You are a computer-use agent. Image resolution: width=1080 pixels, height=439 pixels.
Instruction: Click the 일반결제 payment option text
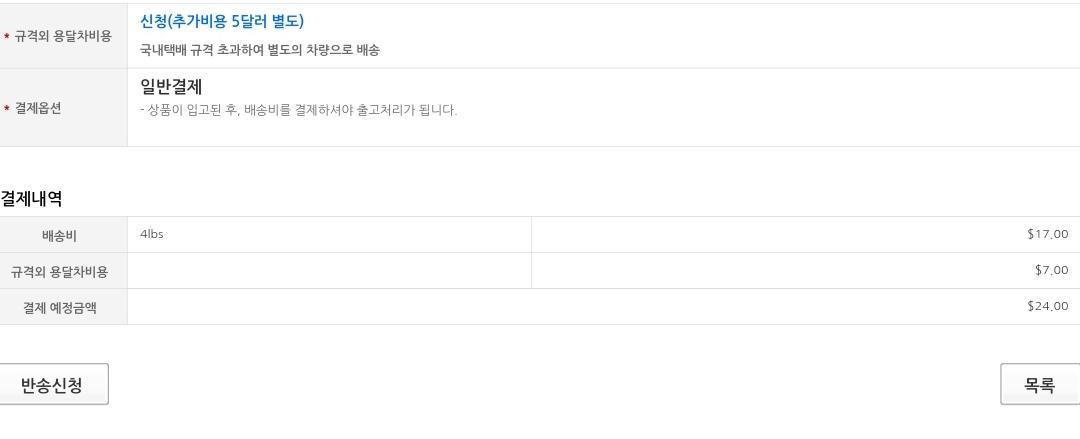pos(171,87)
